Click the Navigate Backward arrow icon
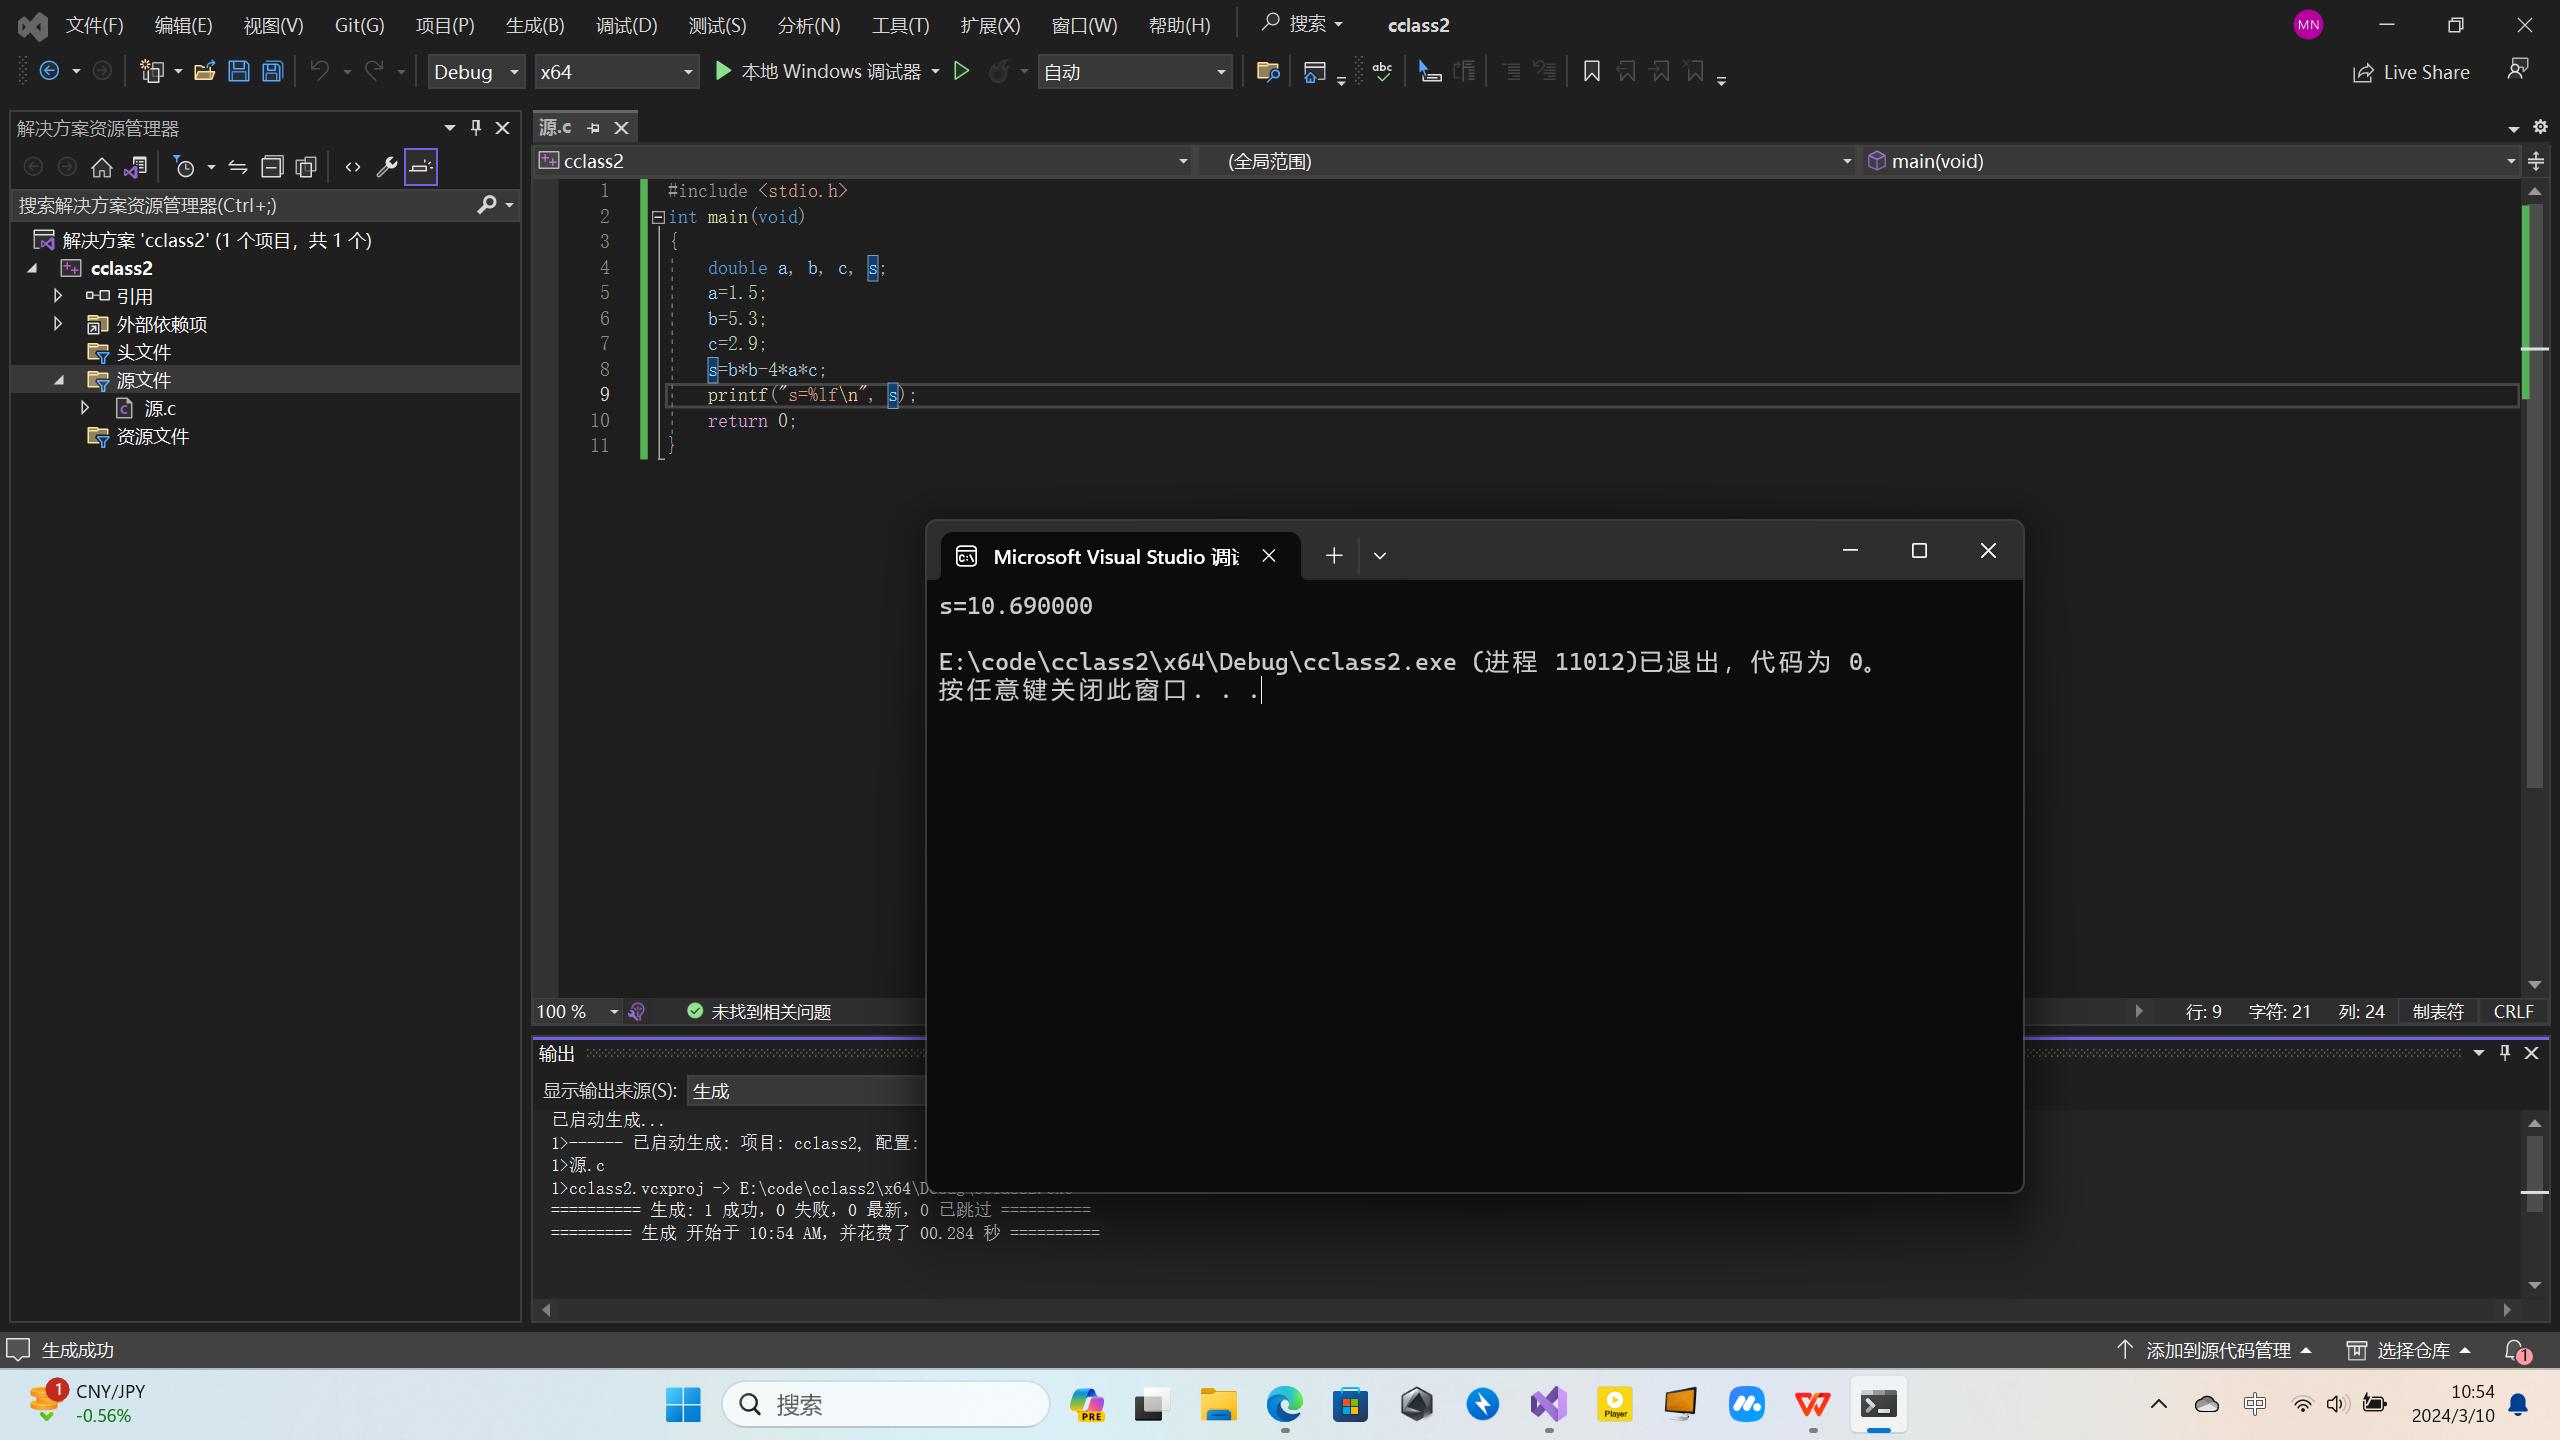 tap(48, 71)
